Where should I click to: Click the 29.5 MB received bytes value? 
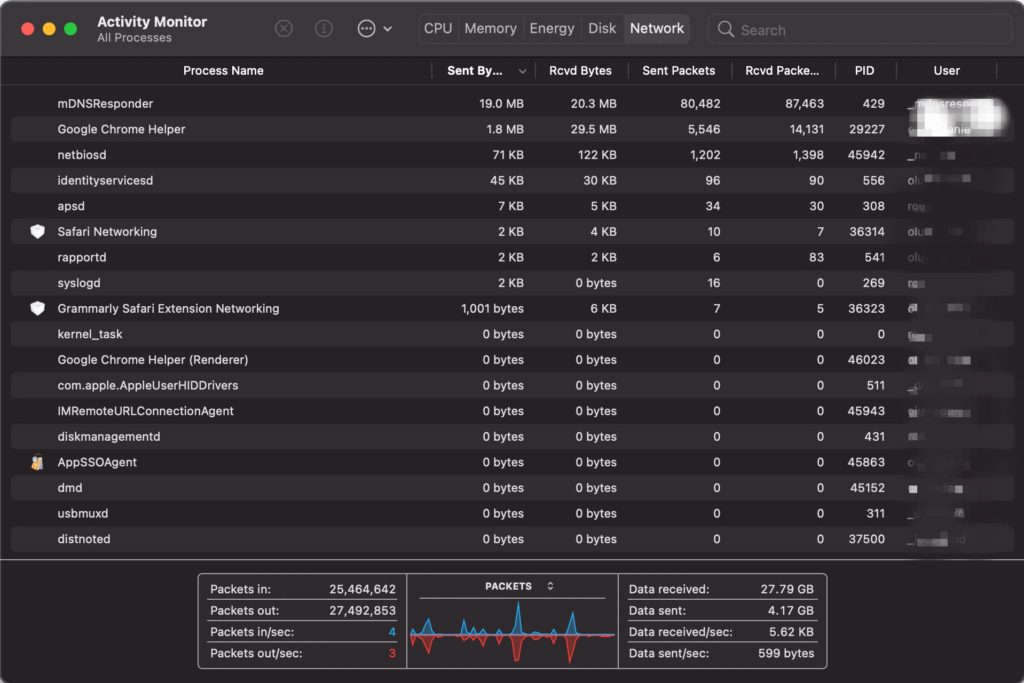(x=593, y=129)
